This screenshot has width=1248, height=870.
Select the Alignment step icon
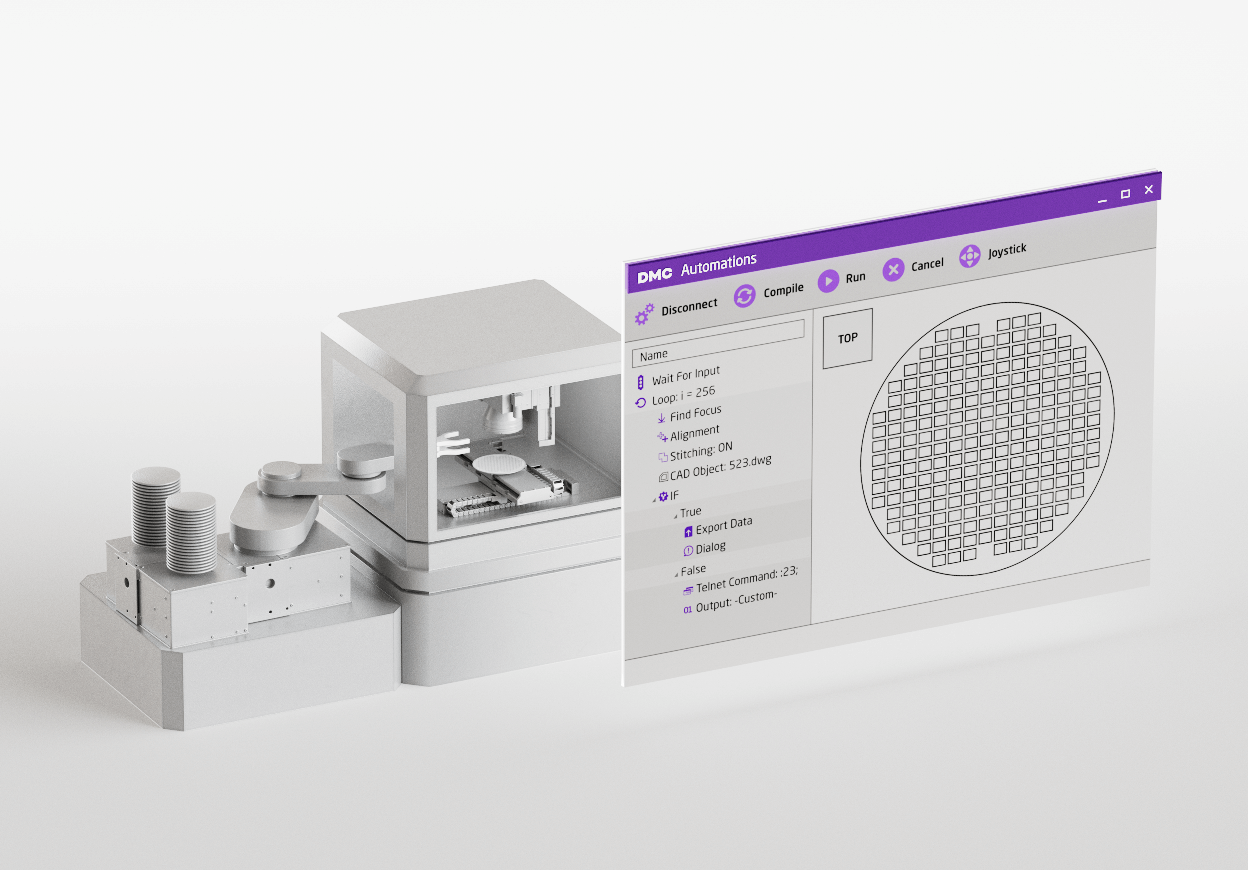tap(661, 436)
